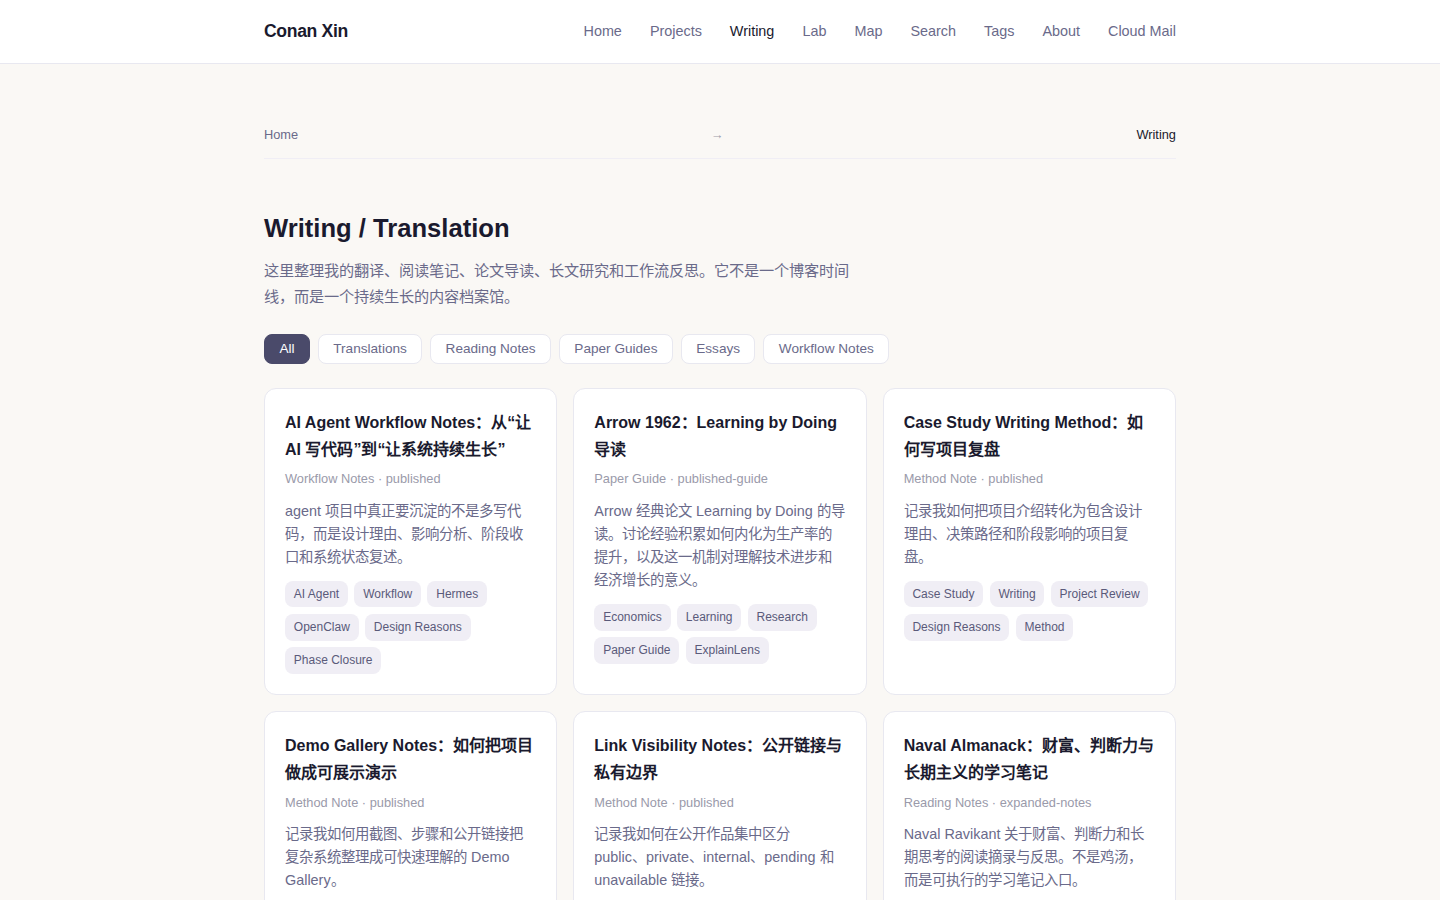The width and height of the screenshot is (1440, 900).
Task: Open the Cloud Mail nav link
Action: click(1141, 31)
